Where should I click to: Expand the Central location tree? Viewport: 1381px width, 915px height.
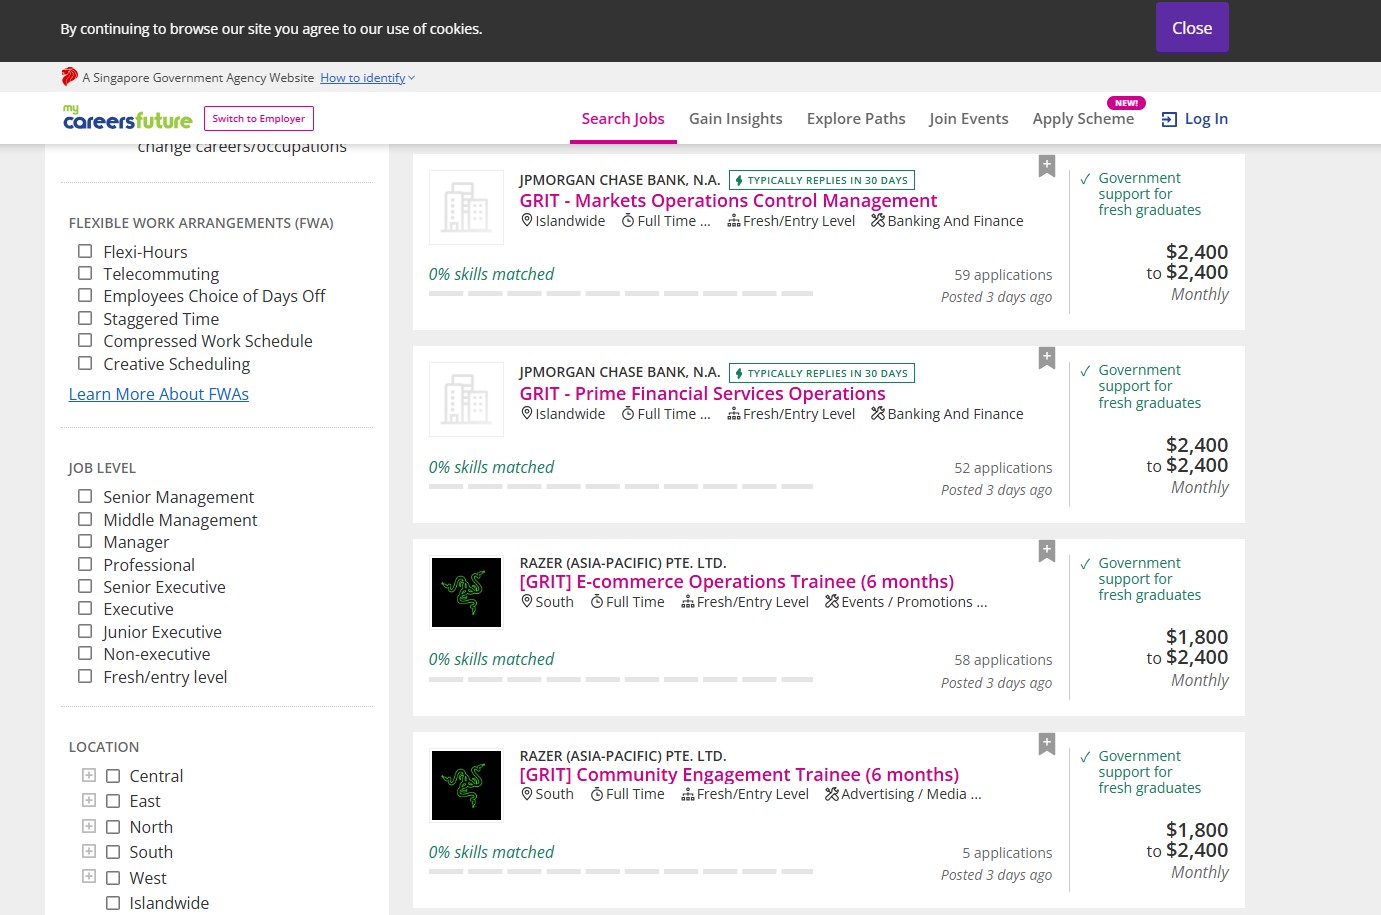tap(89, 776)
